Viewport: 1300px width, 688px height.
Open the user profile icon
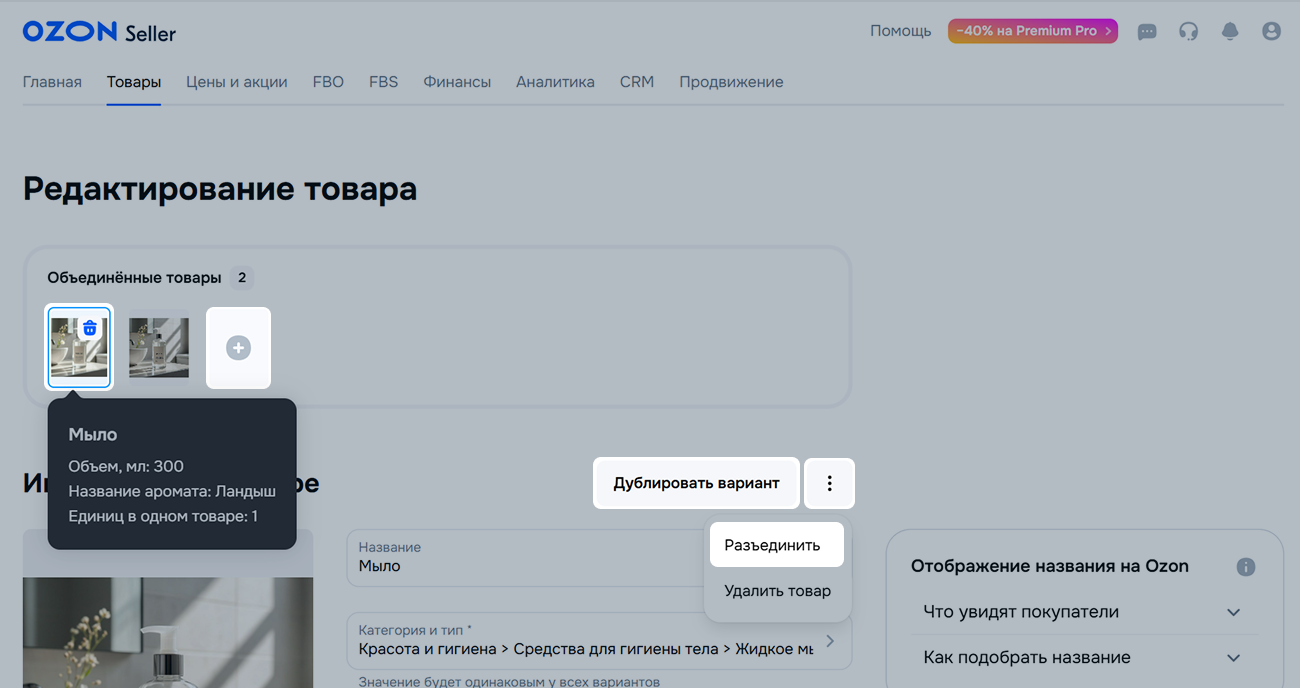click(x=1271, y=32)
